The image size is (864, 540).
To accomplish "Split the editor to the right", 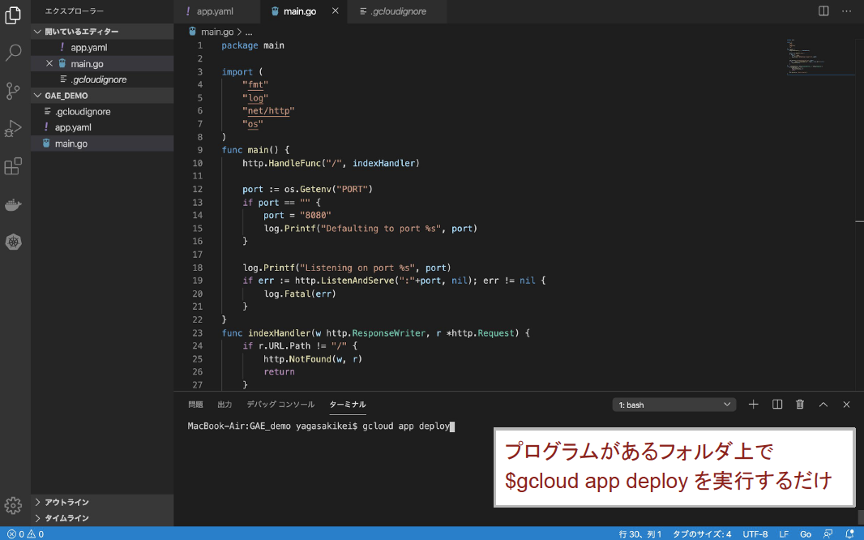I will (823, 11).
